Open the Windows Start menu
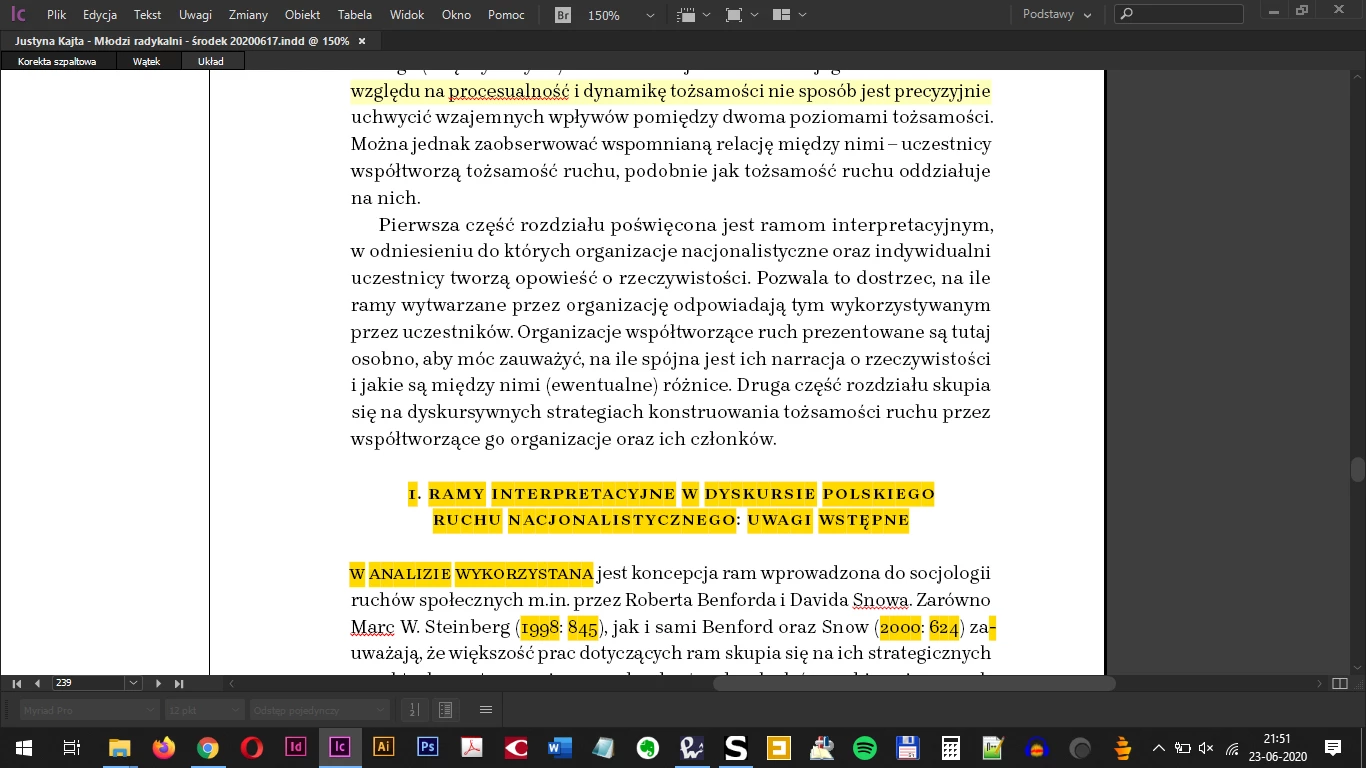 (x=23, y=747)
